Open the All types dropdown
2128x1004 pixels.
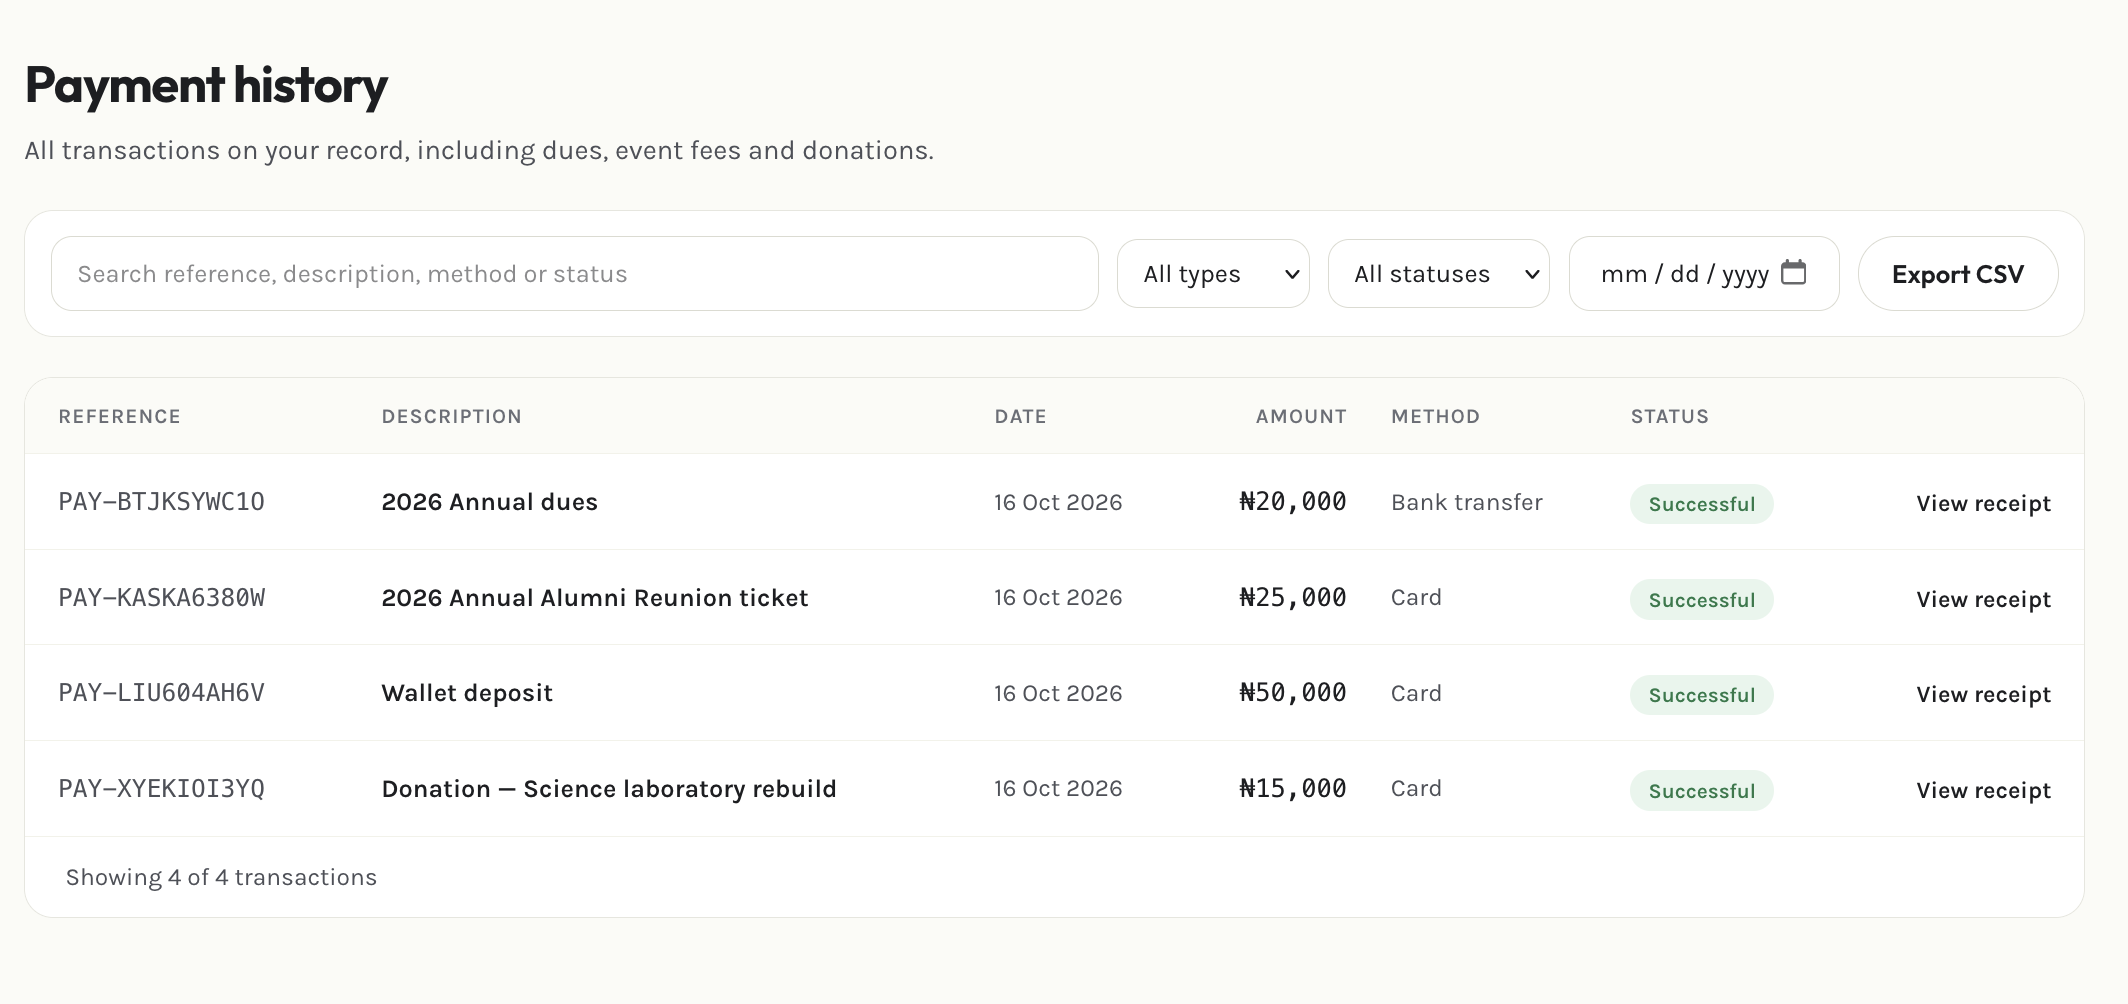pyautogui.click(x=1213, y=273)
